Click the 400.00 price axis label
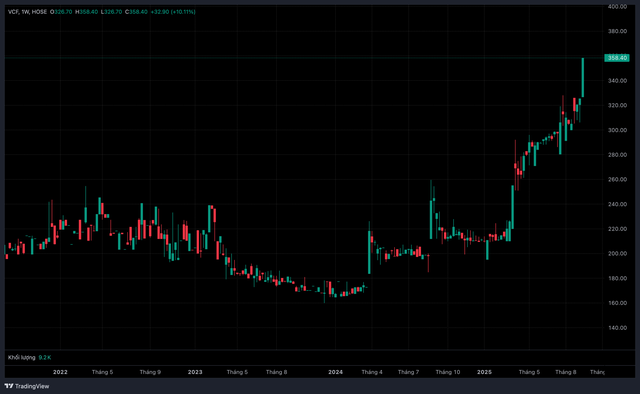 coord(617,7)
